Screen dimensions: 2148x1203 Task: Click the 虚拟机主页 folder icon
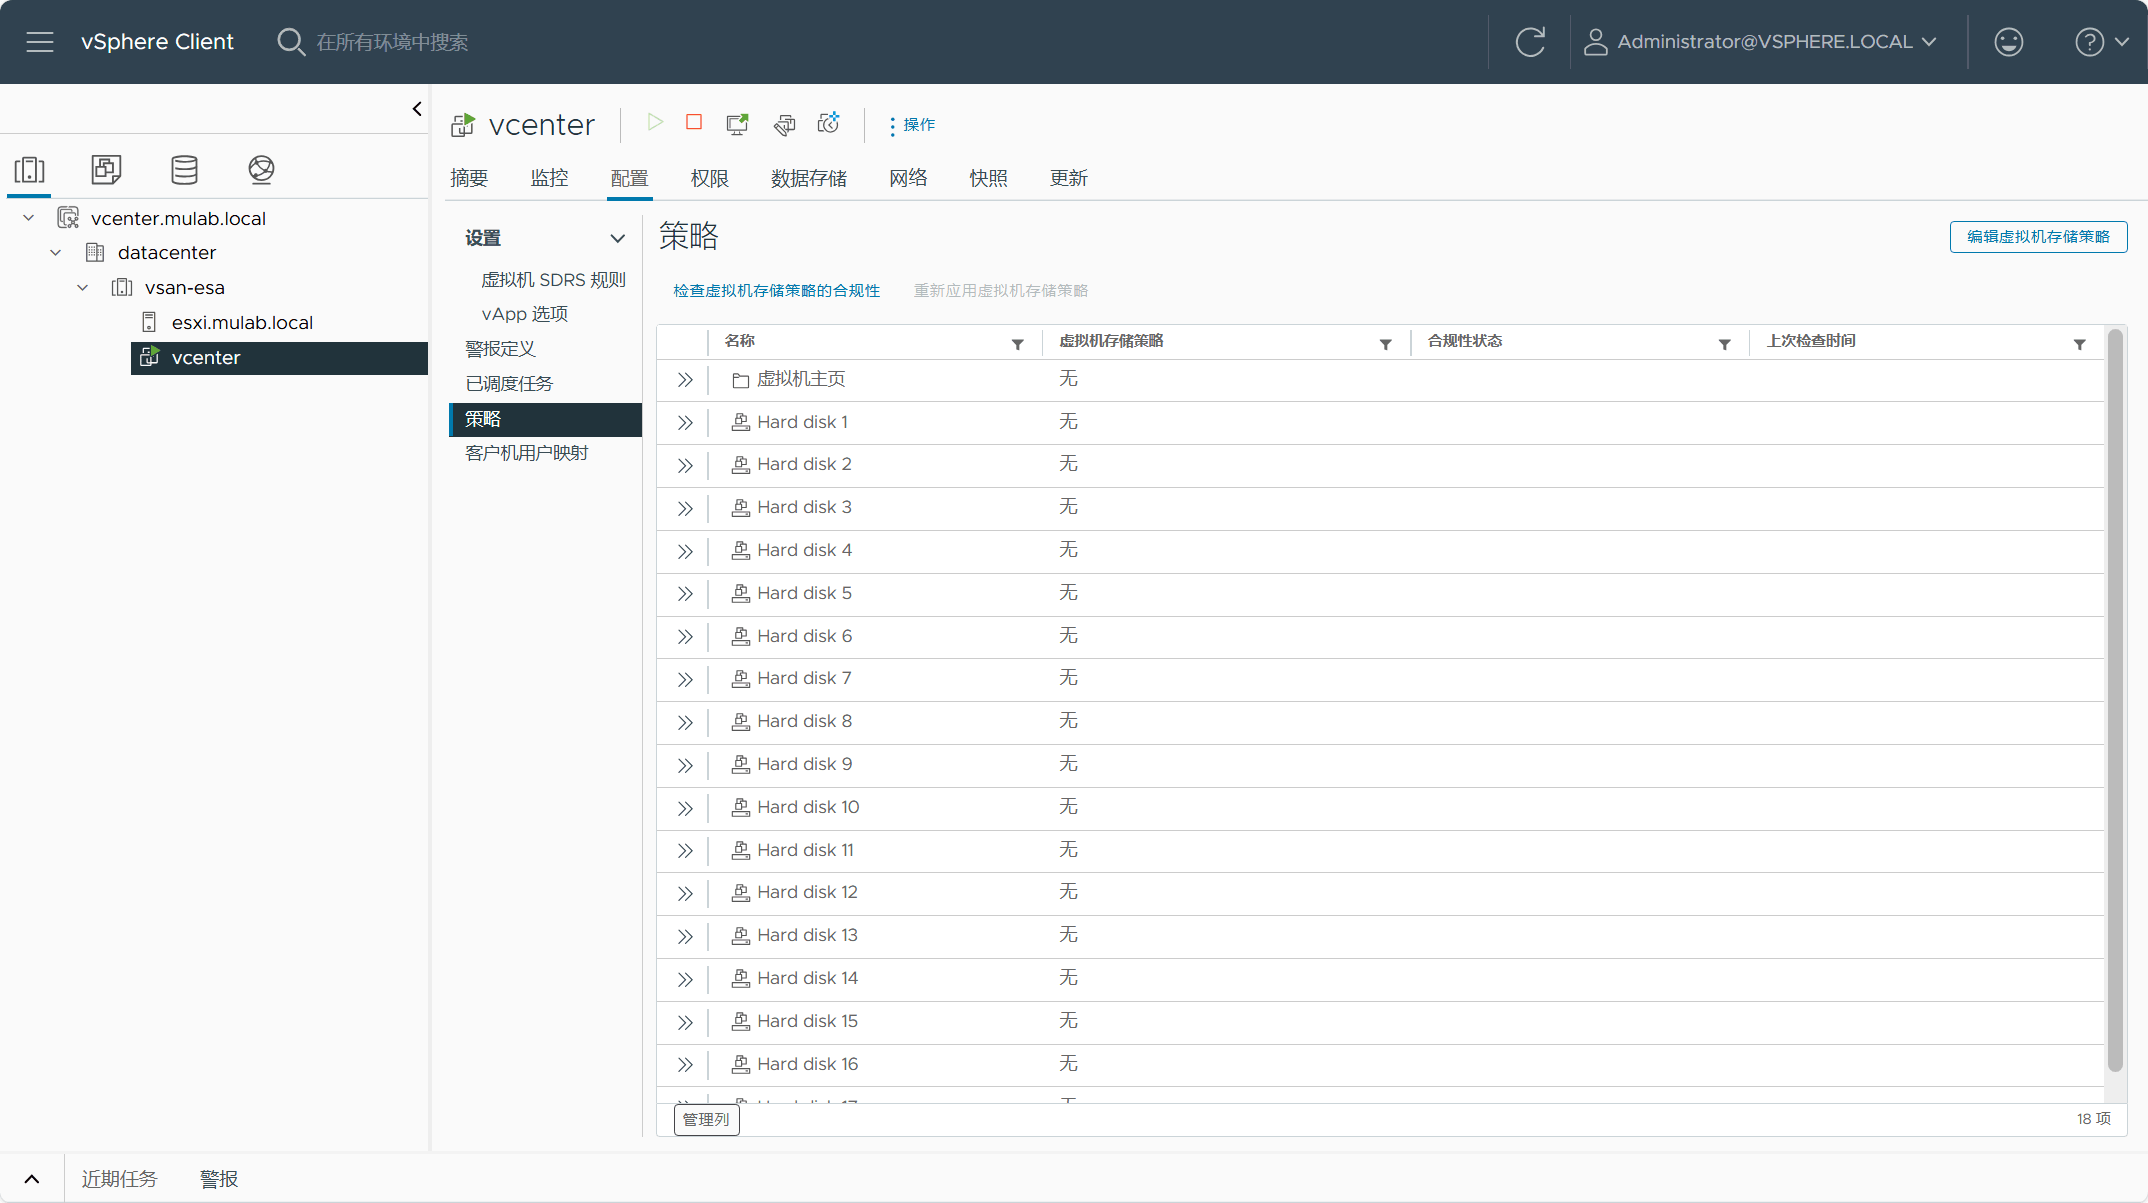tap(740, 380)
